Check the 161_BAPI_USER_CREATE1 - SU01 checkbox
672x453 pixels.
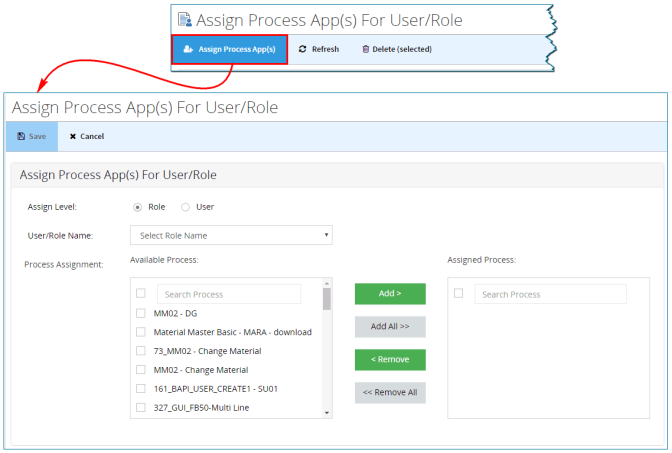click(141, 389)
